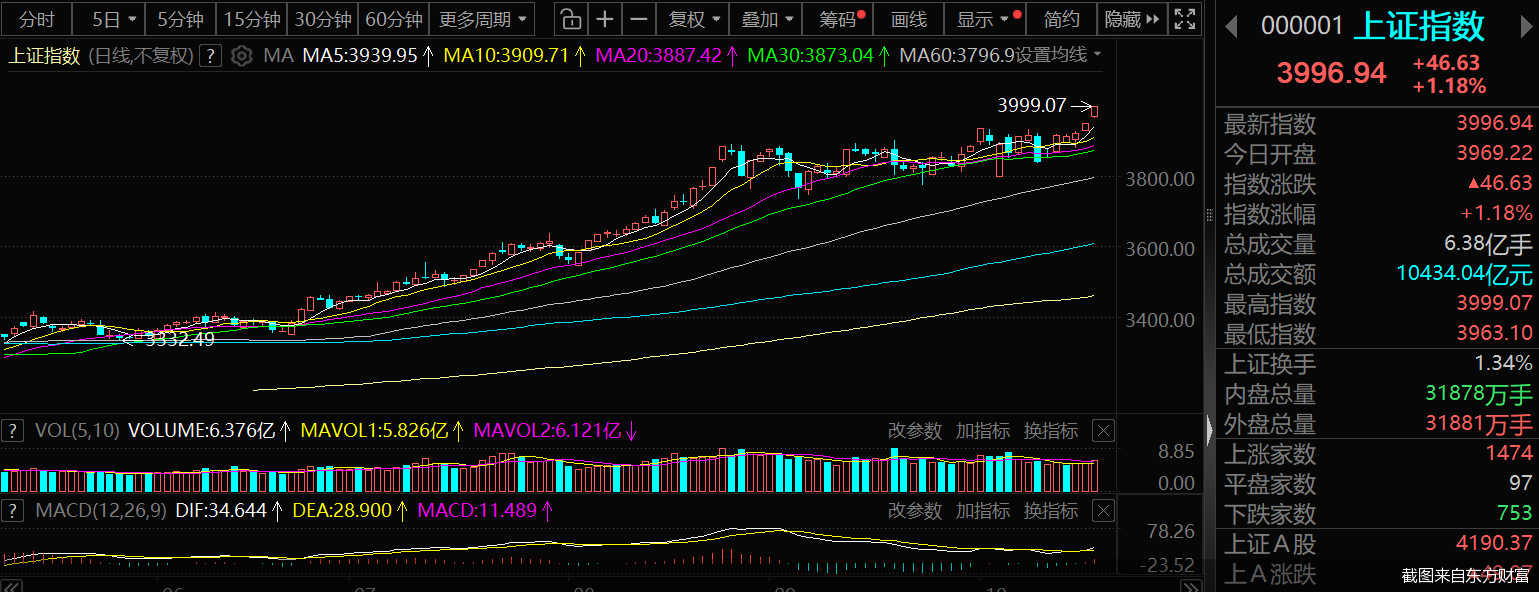Screen dimensions: 1539x592
Task: Close the MACD indicator panel
Action: 1102,511
